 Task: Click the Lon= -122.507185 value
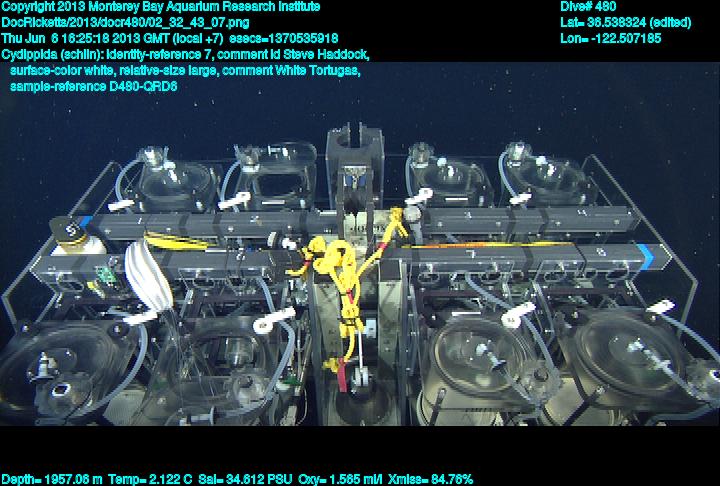point(611,38)
